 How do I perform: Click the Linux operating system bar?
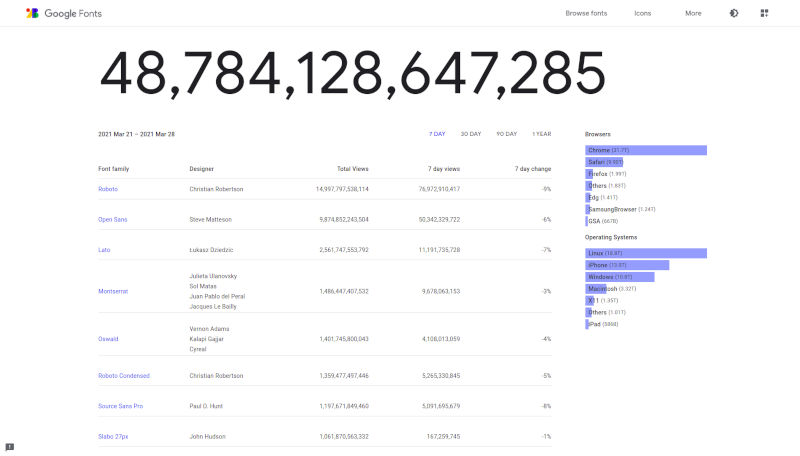(x=646, y=253)
